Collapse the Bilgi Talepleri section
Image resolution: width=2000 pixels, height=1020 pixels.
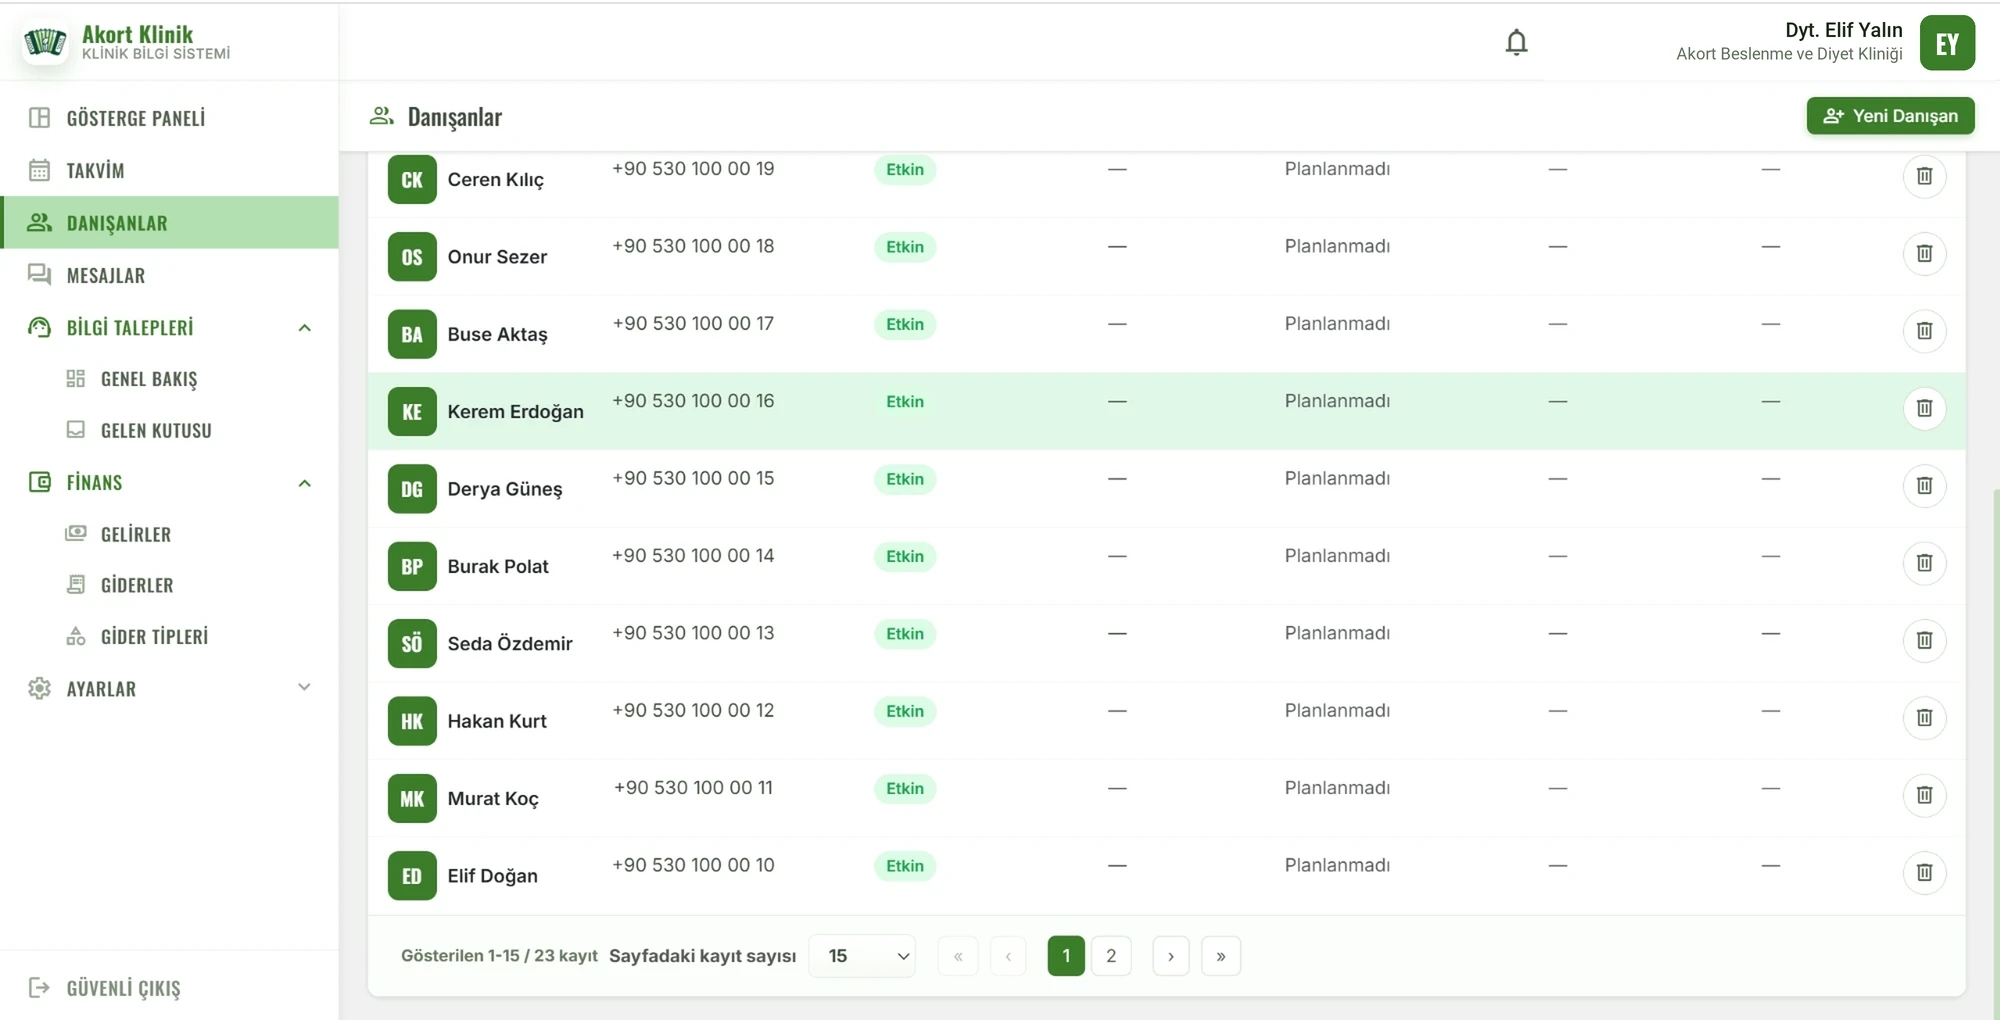305,328
